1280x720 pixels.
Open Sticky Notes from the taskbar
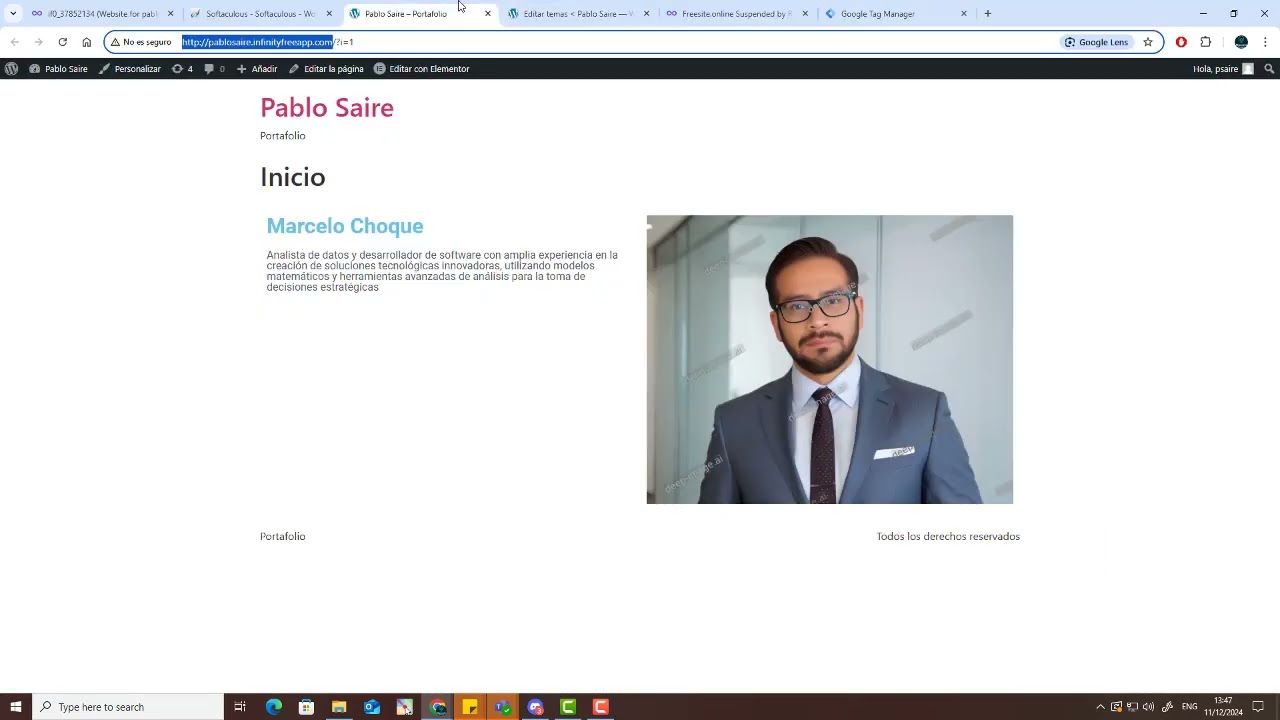click(470, 707)
